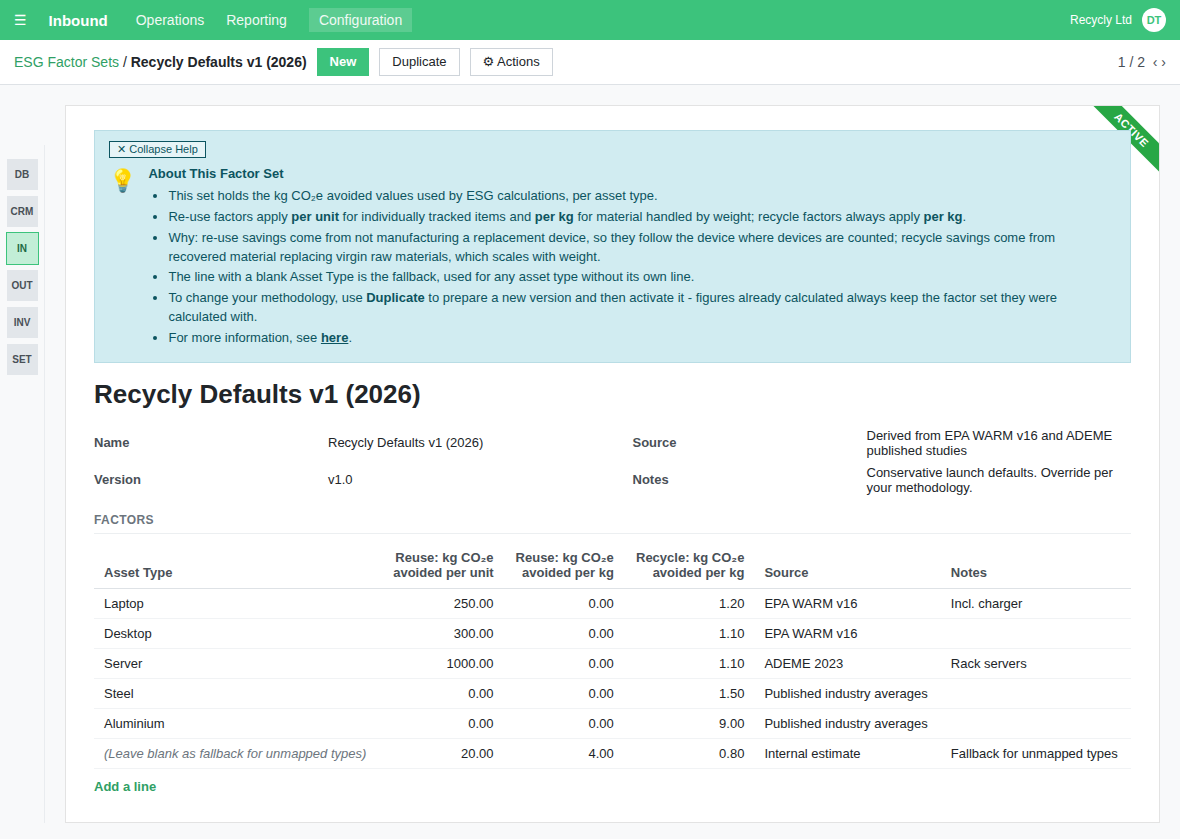This screenshot has width=1180, height=839.
Task: Duplicate this factor set
Action: pyautogui.click(x=419, y=62)
